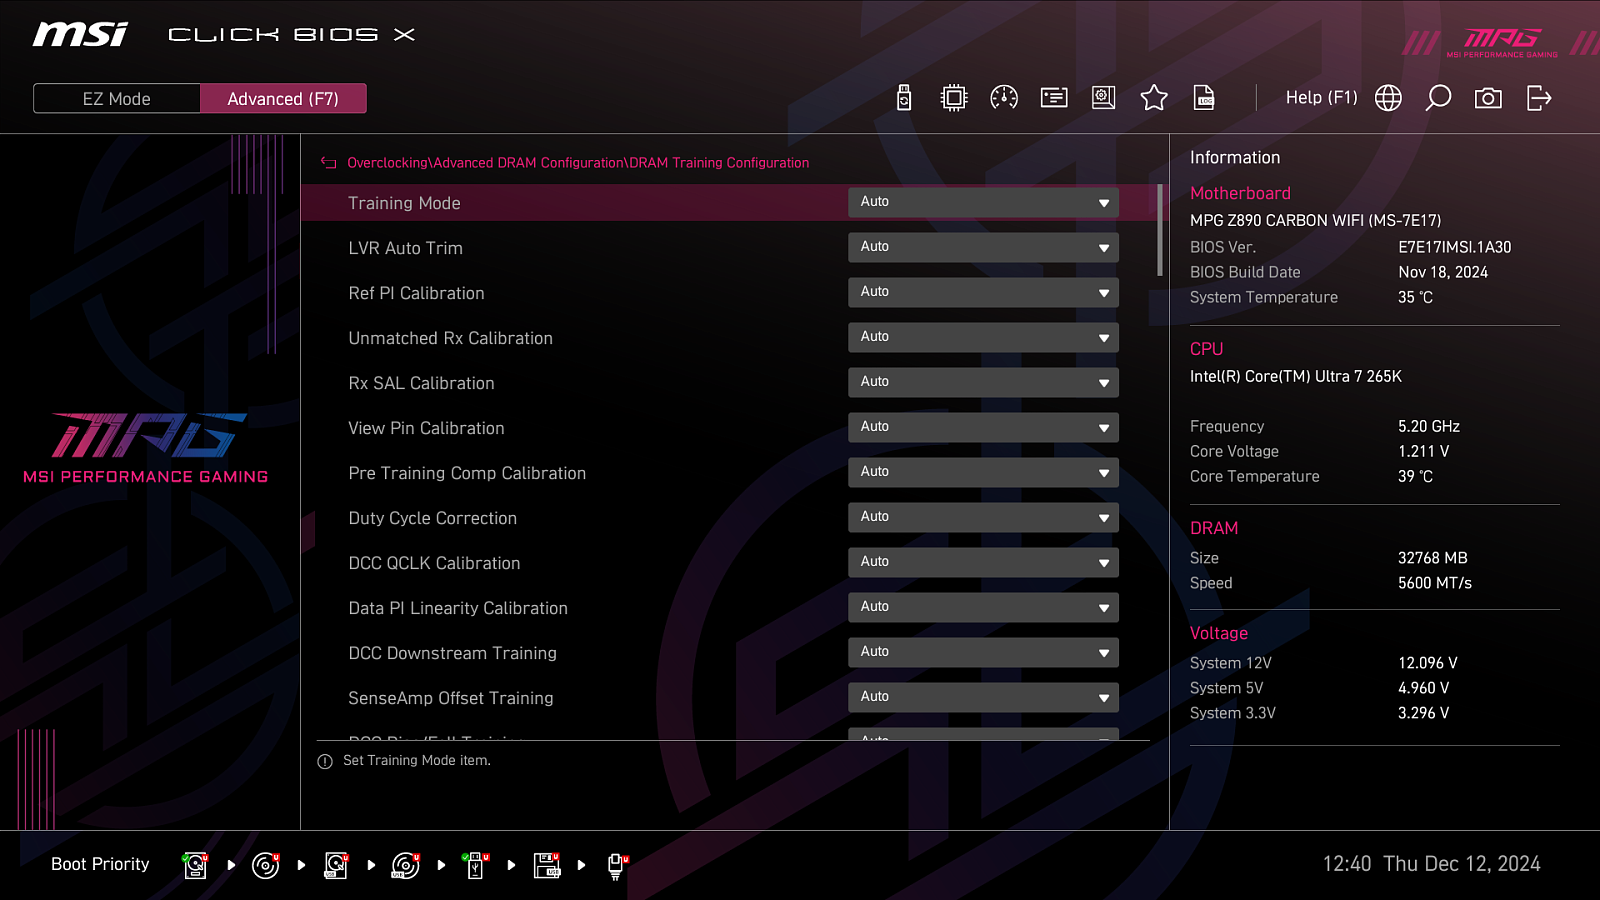This screenshot has width=1600, height=900.
Task: Open the LOG file icon
Action: tap(1204, 98)
